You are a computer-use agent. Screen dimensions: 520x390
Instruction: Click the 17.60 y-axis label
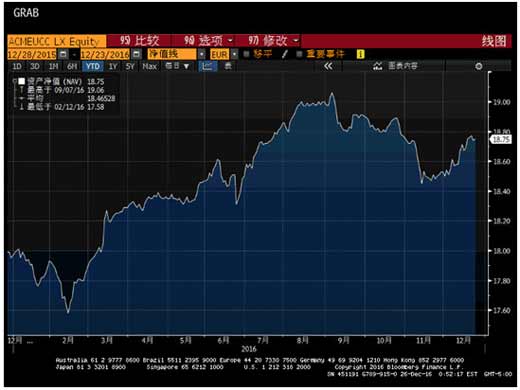point(502,310)
